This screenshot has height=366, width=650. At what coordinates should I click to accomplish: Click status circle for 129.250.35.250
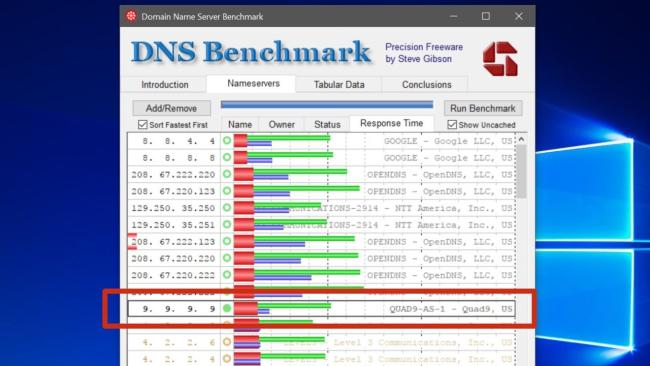(x=227, y=208)
